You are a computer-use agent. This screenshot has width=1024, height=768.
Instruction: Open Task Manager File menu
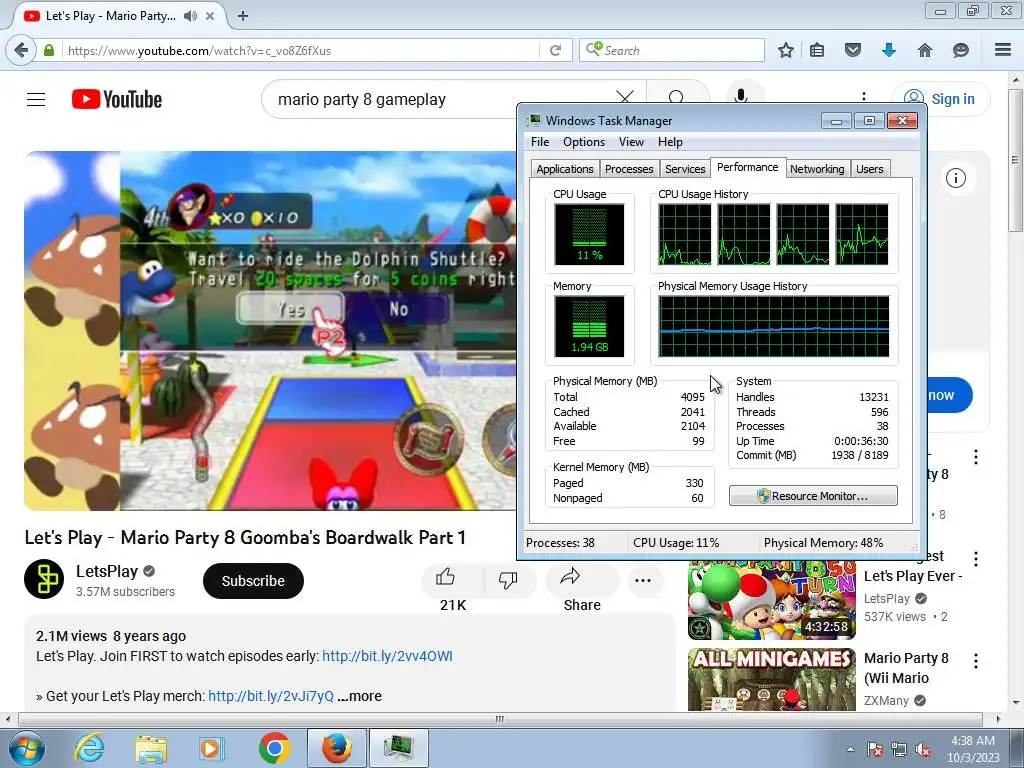tap(540, 142)
